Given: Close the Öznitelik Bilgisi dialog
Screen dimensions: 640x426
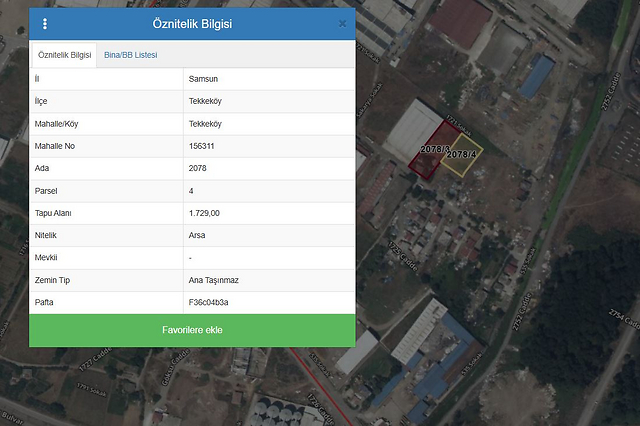Looking at the screenshot, I should (x=342, y=23).
